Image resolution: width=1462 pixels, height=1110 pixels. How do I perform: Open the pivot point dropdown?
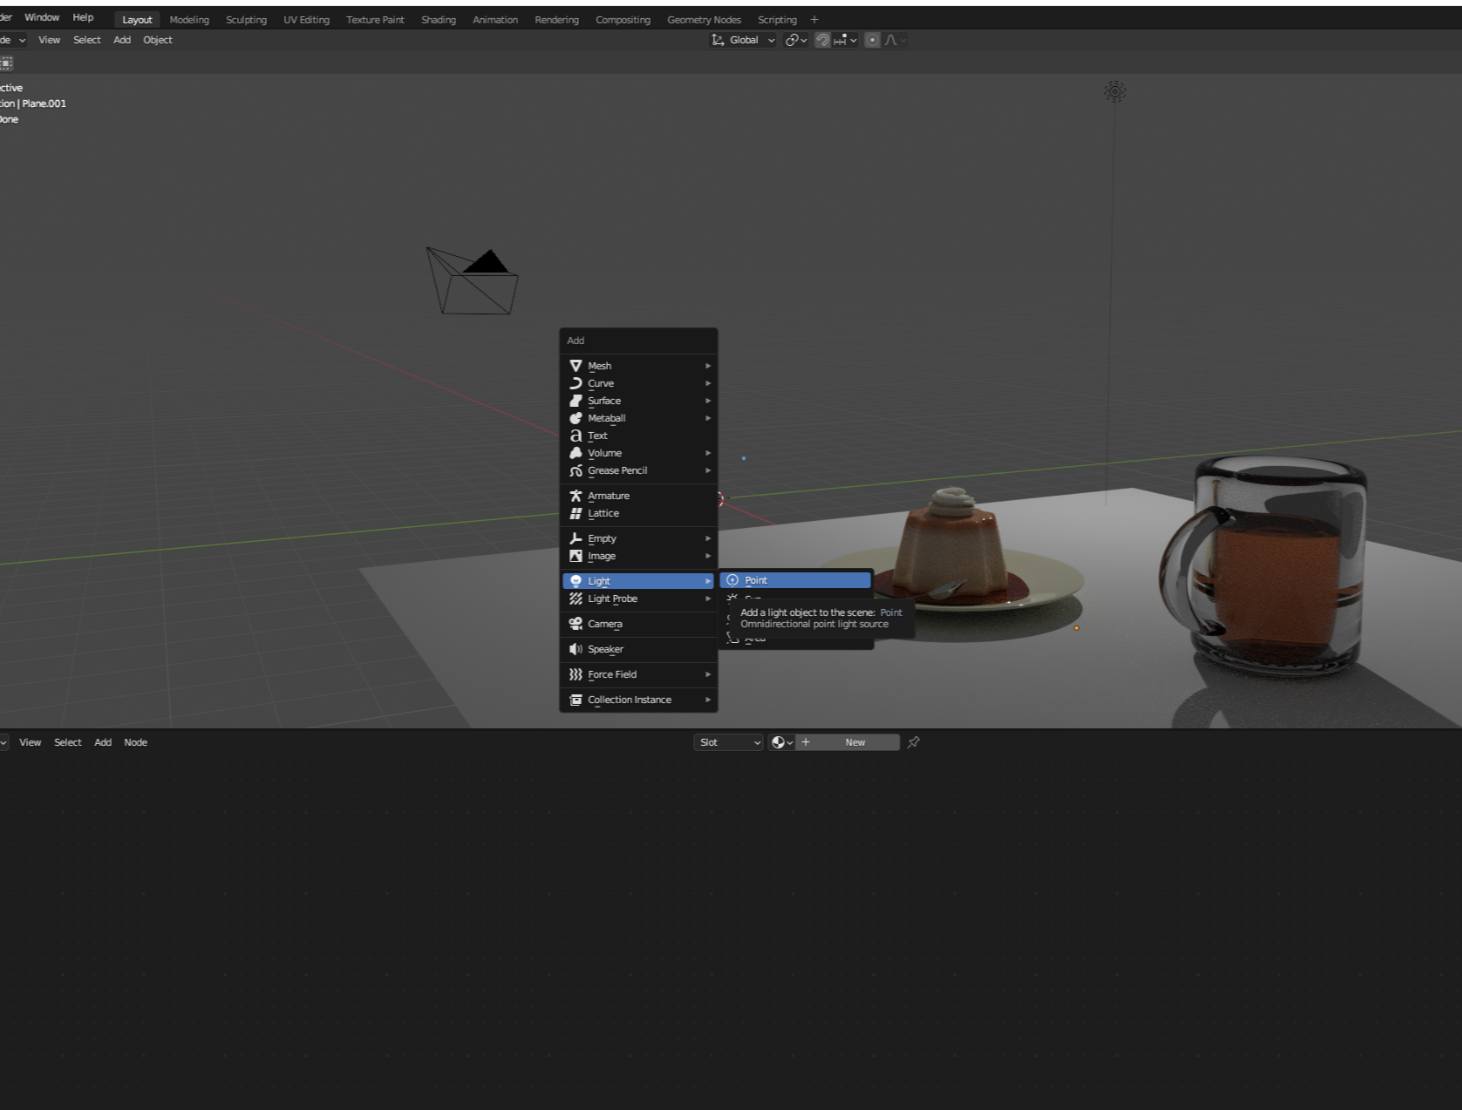[796, 40]
